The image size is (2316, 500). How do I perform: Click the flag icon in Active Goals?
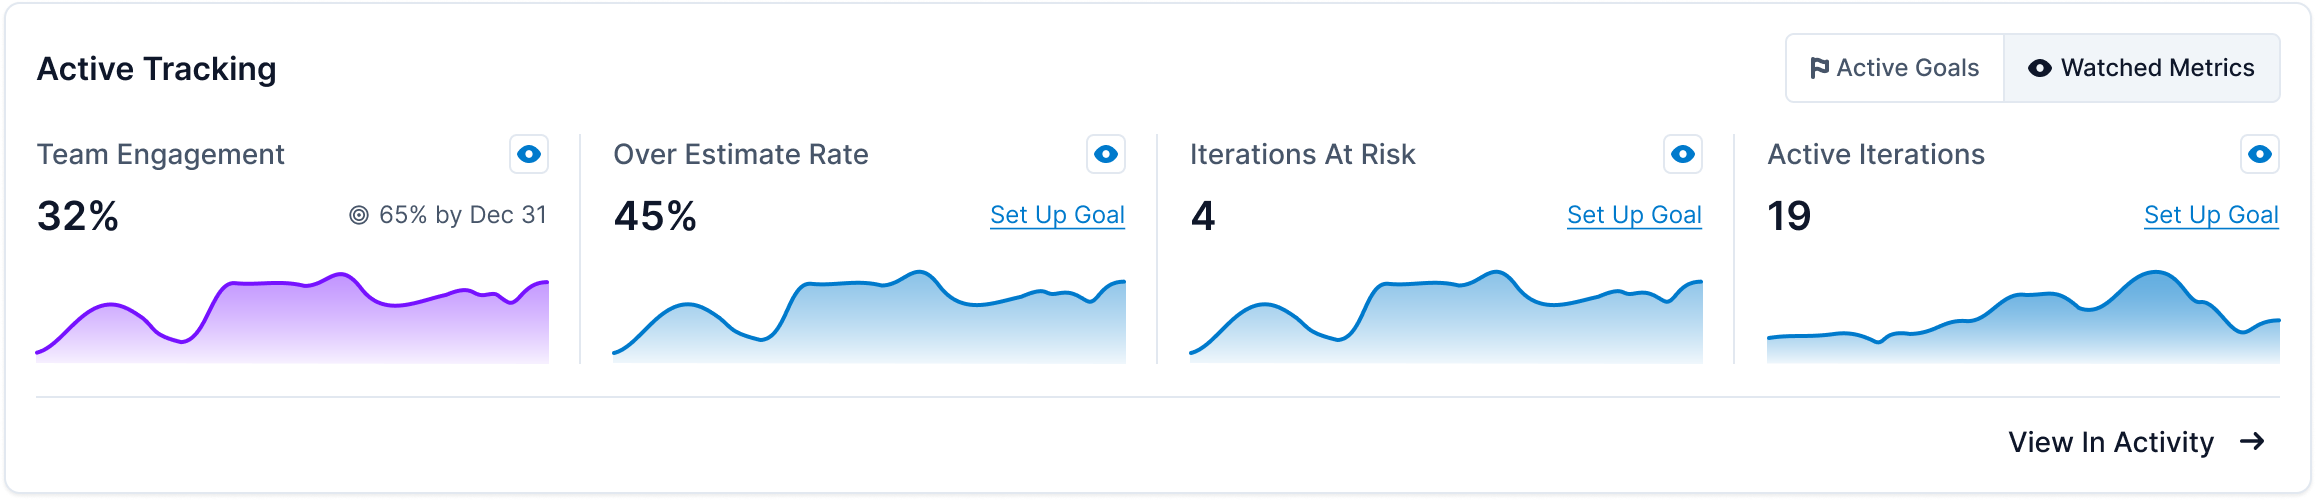(x=1820, y=68)
